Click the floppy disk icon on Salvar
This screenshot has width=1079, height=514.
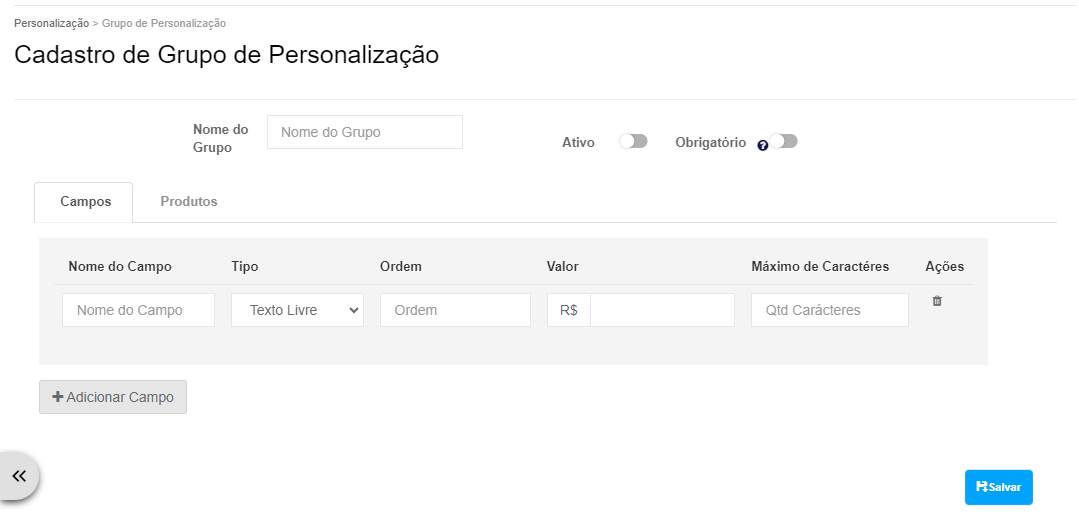pyautogui.click(x=982, y=486)
